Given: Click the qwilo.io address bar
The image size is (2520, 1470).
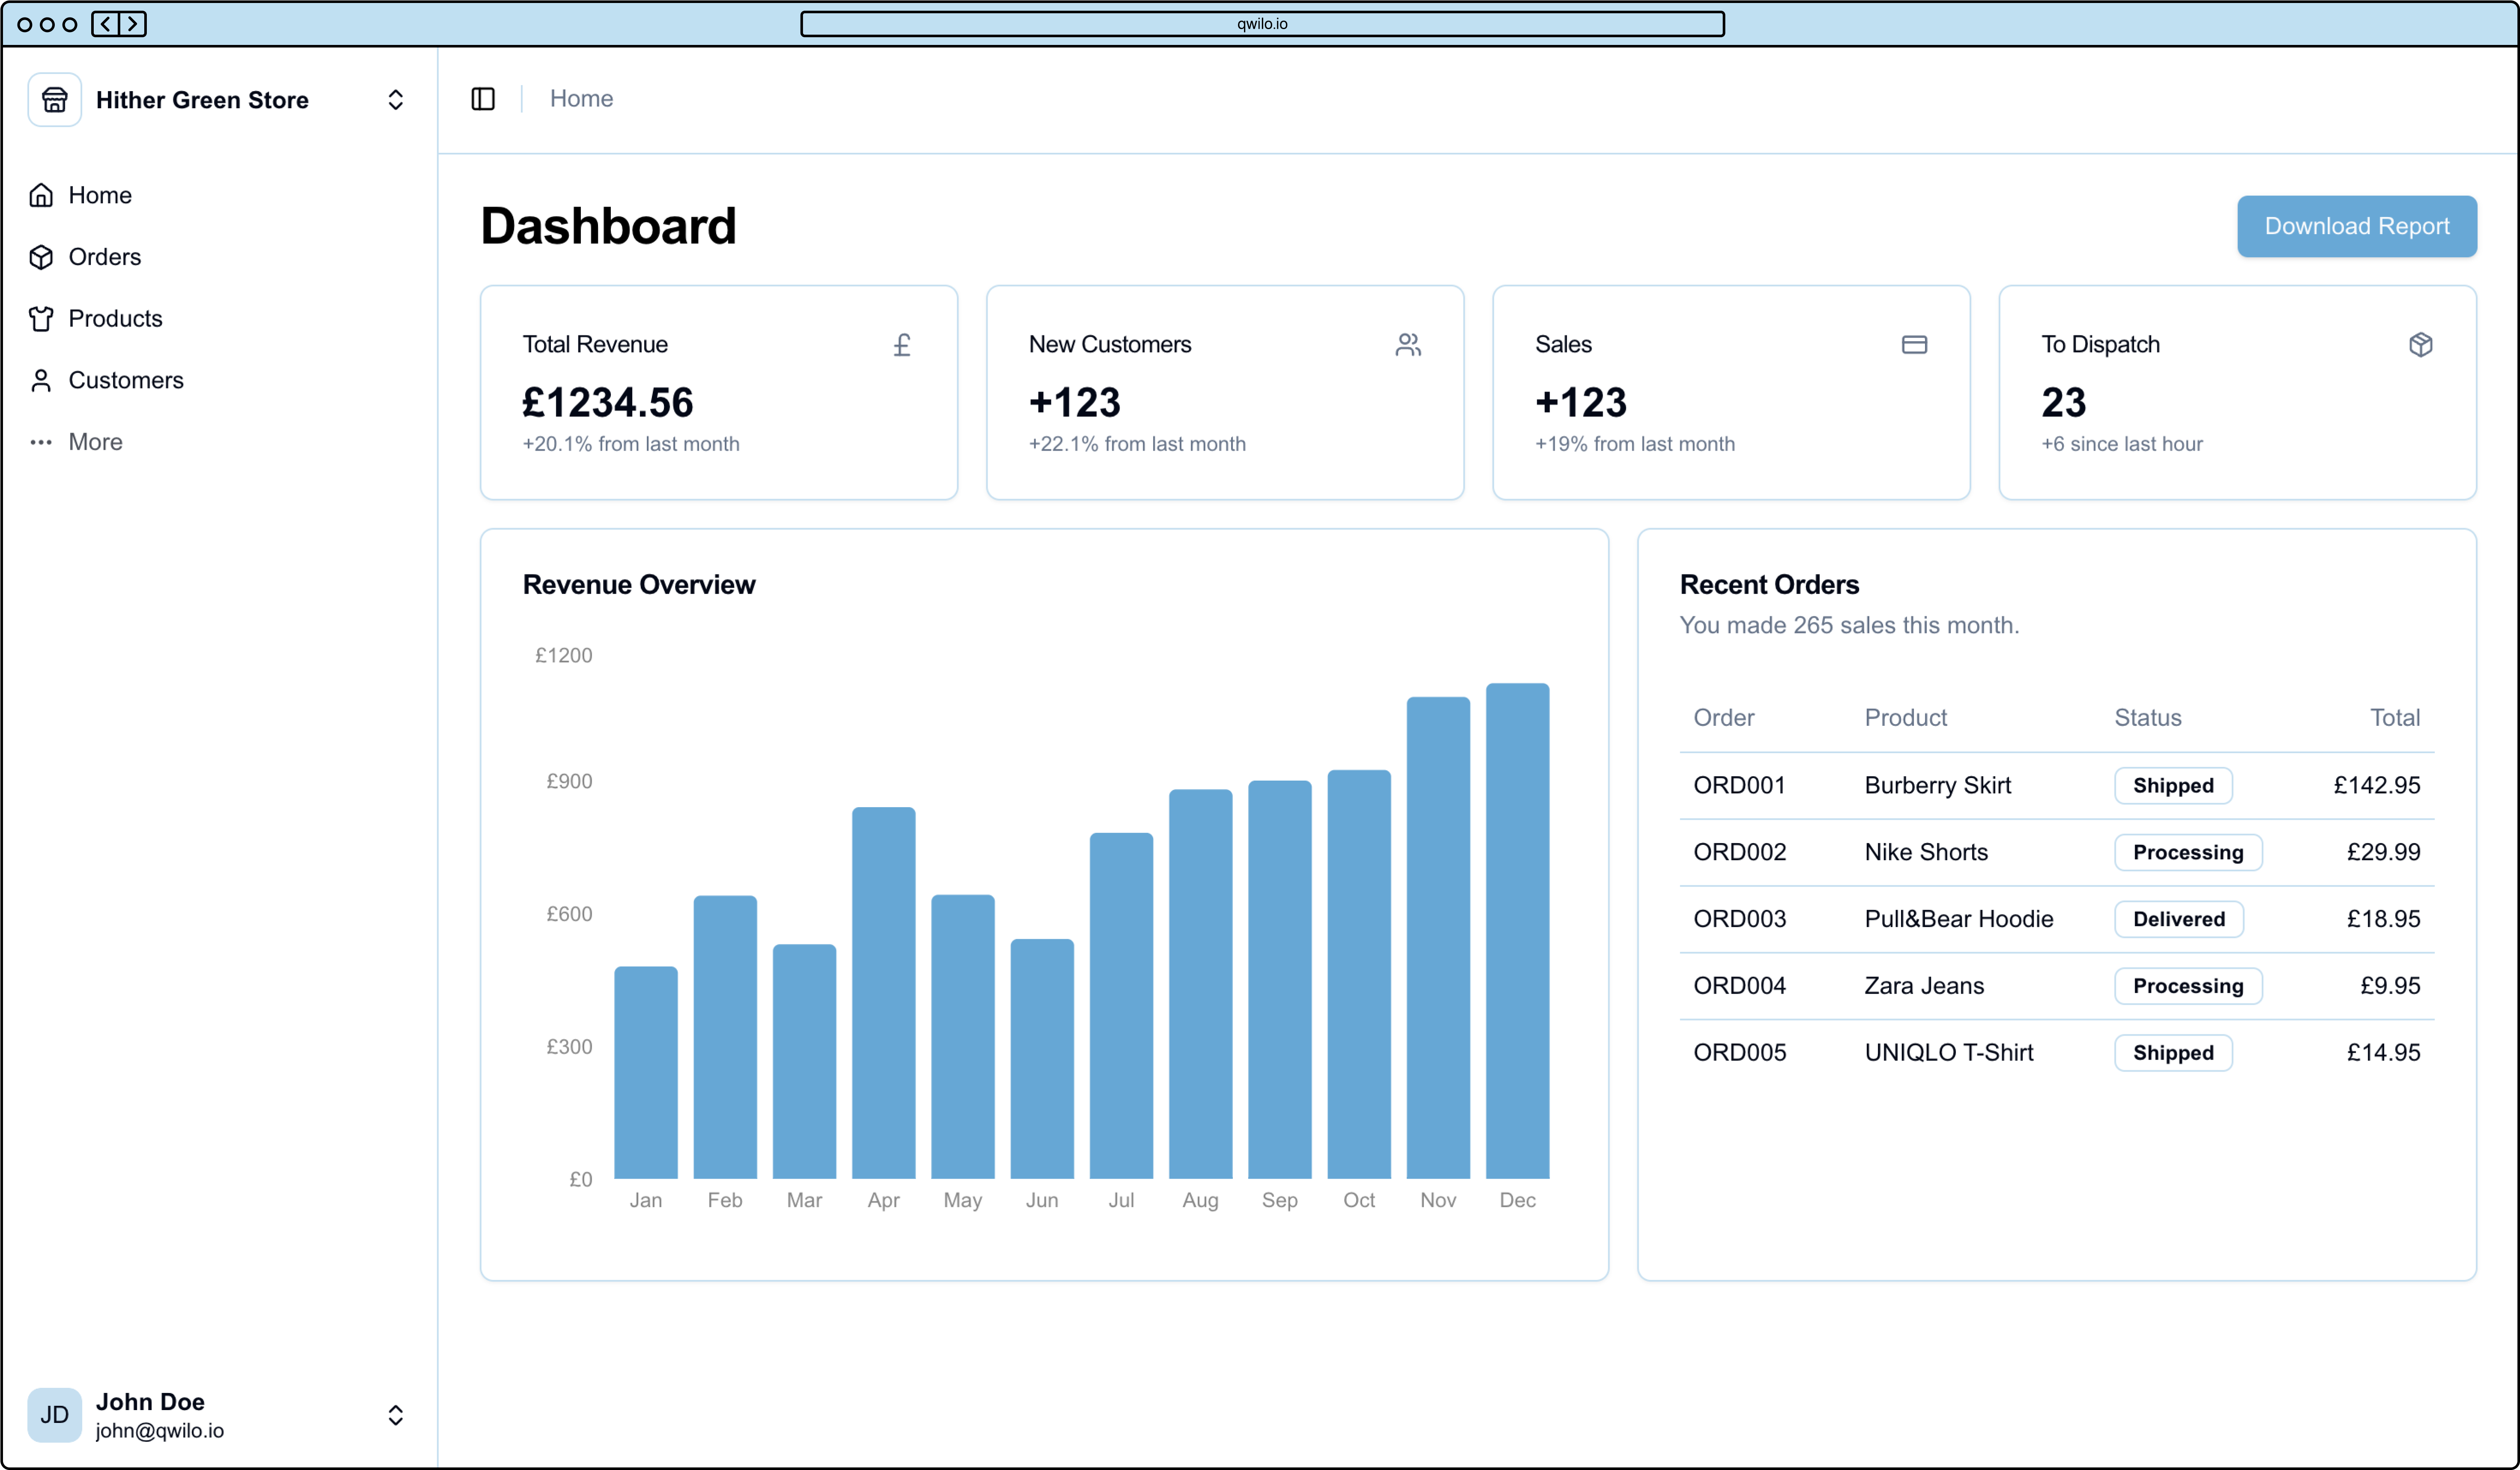Looking at the screenshot, I should pyautogui.click(x=1262, y=23).
